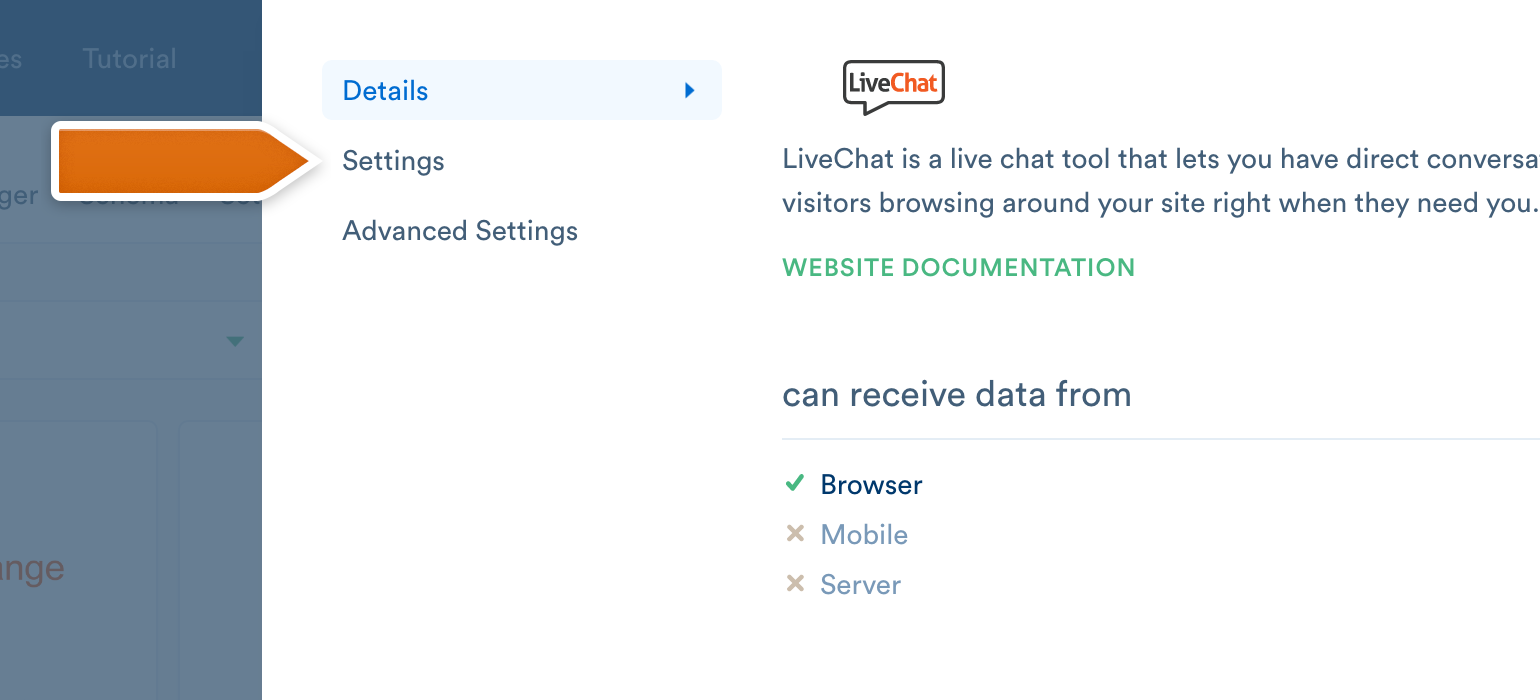This screenshot has height=700, width=1540.
Task: Open the dimmed dropdown arrow in the background page
Action: (235, 342)
